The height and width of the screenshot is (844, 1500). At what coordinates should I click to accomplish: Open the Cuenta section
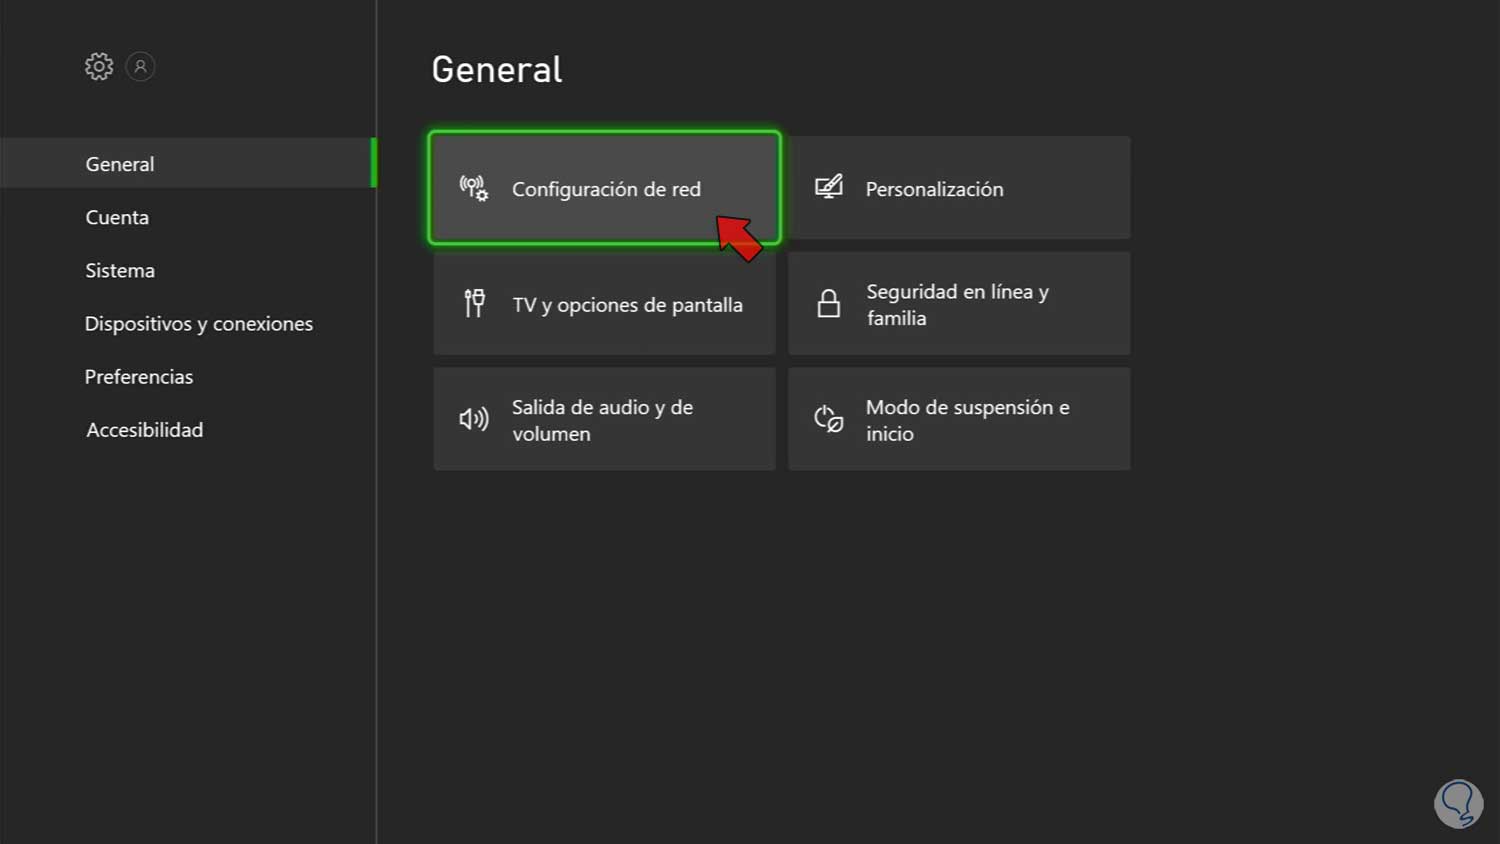117,217
